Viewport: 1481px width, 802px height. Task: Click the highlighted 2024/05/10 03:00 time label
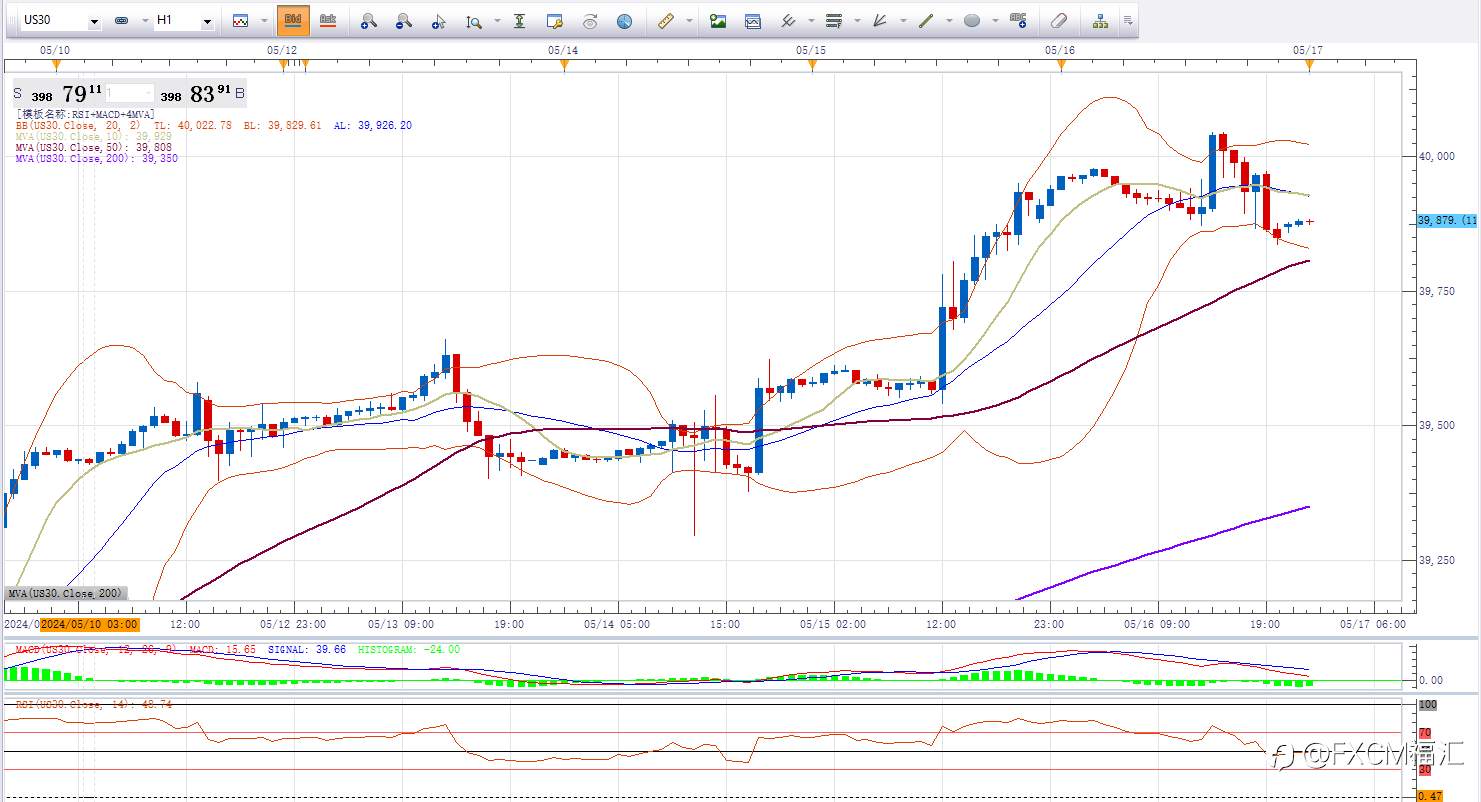coord(90,624)
